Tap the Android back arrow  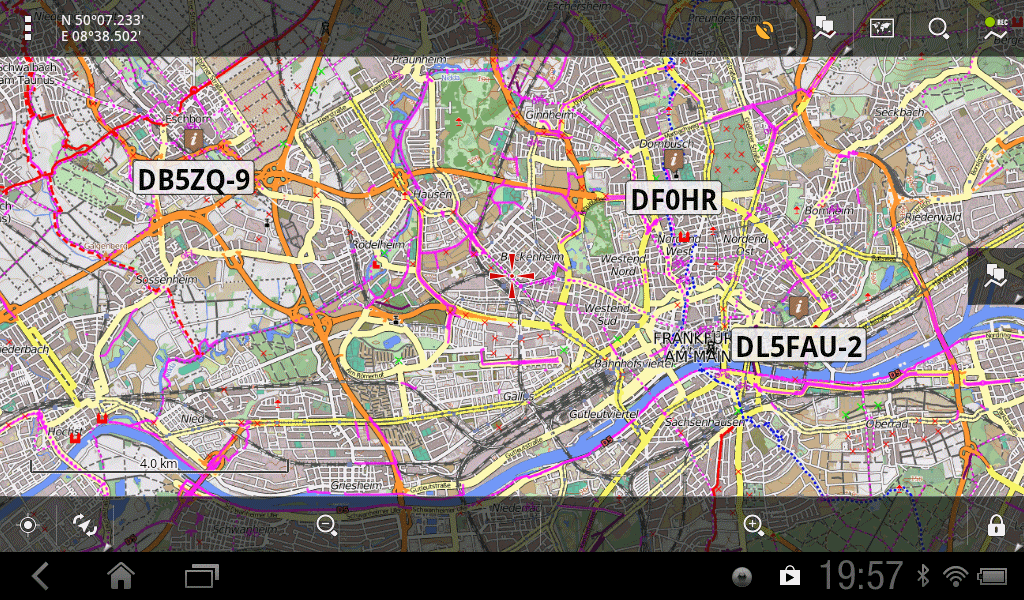[40, 576]
